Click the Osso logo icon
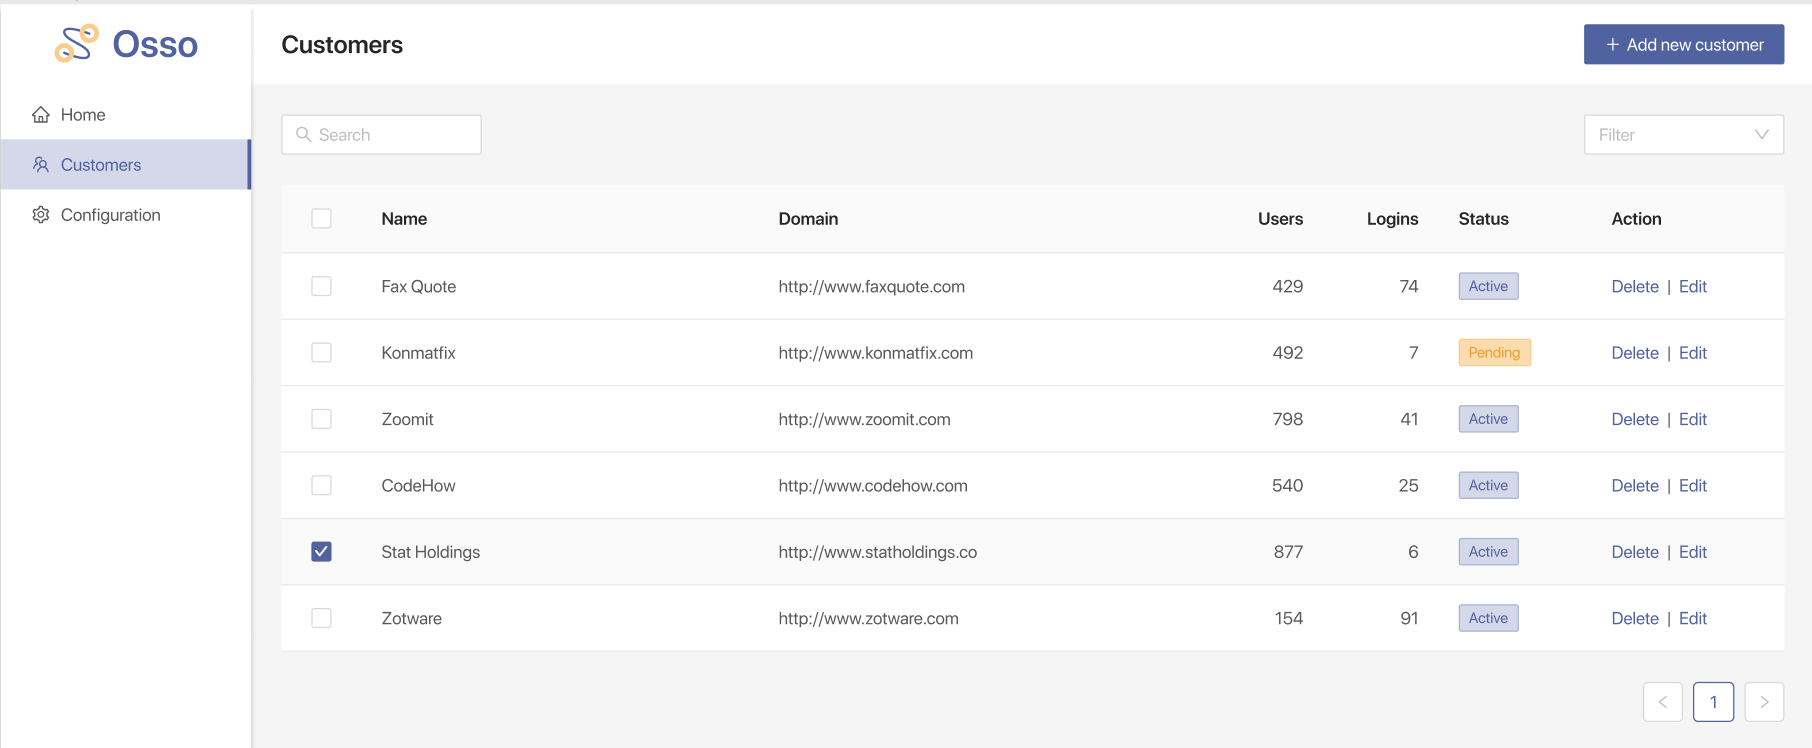The height and width of the screenshot is (748, 1812). (x=77, y=44)
